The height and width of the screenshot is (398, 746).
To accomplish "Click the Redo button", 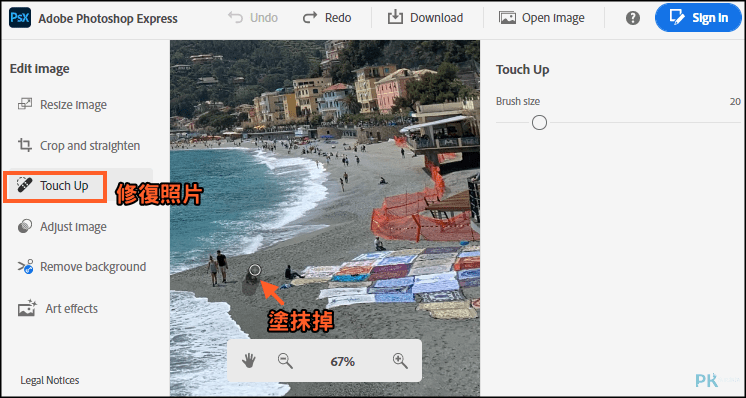I will click(327, 18).
